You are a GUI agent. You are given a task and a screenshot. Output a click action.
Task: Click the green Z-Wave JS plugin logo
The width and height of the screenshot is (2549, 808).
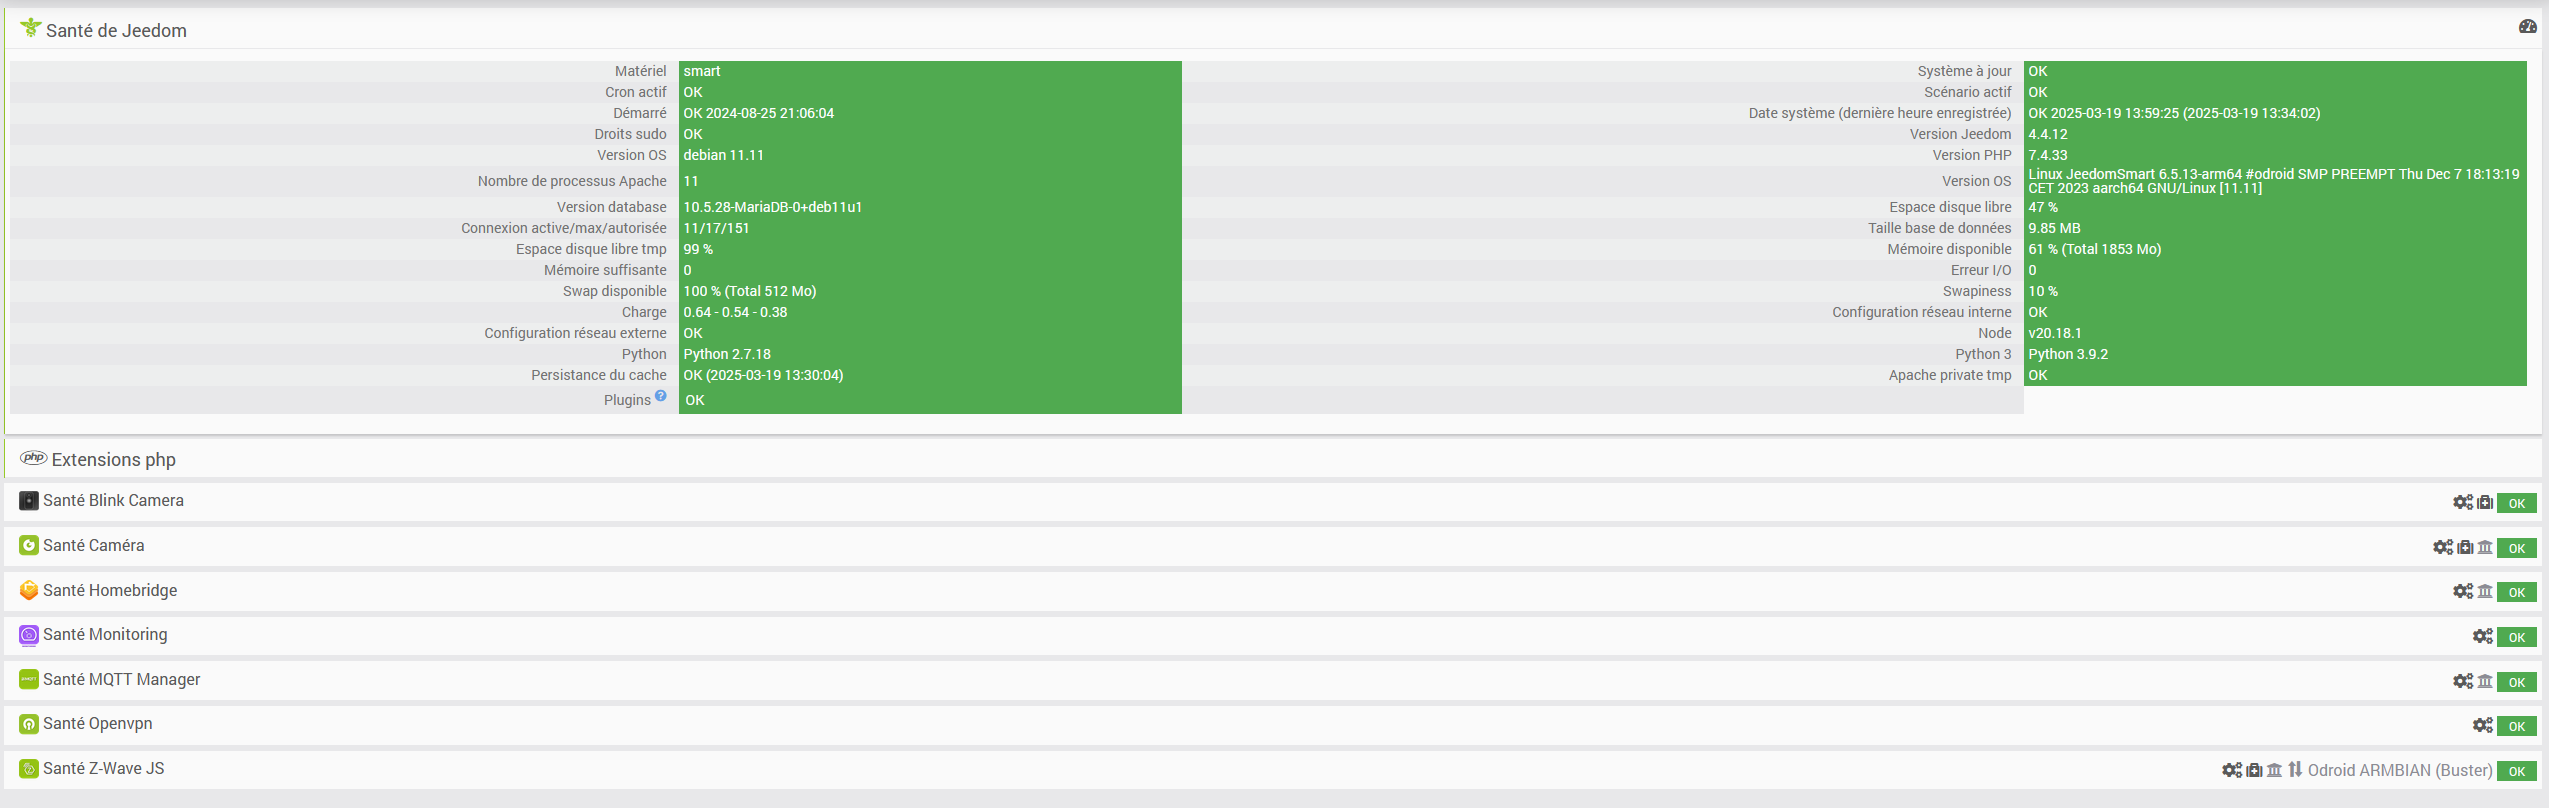tap(29, 769)
